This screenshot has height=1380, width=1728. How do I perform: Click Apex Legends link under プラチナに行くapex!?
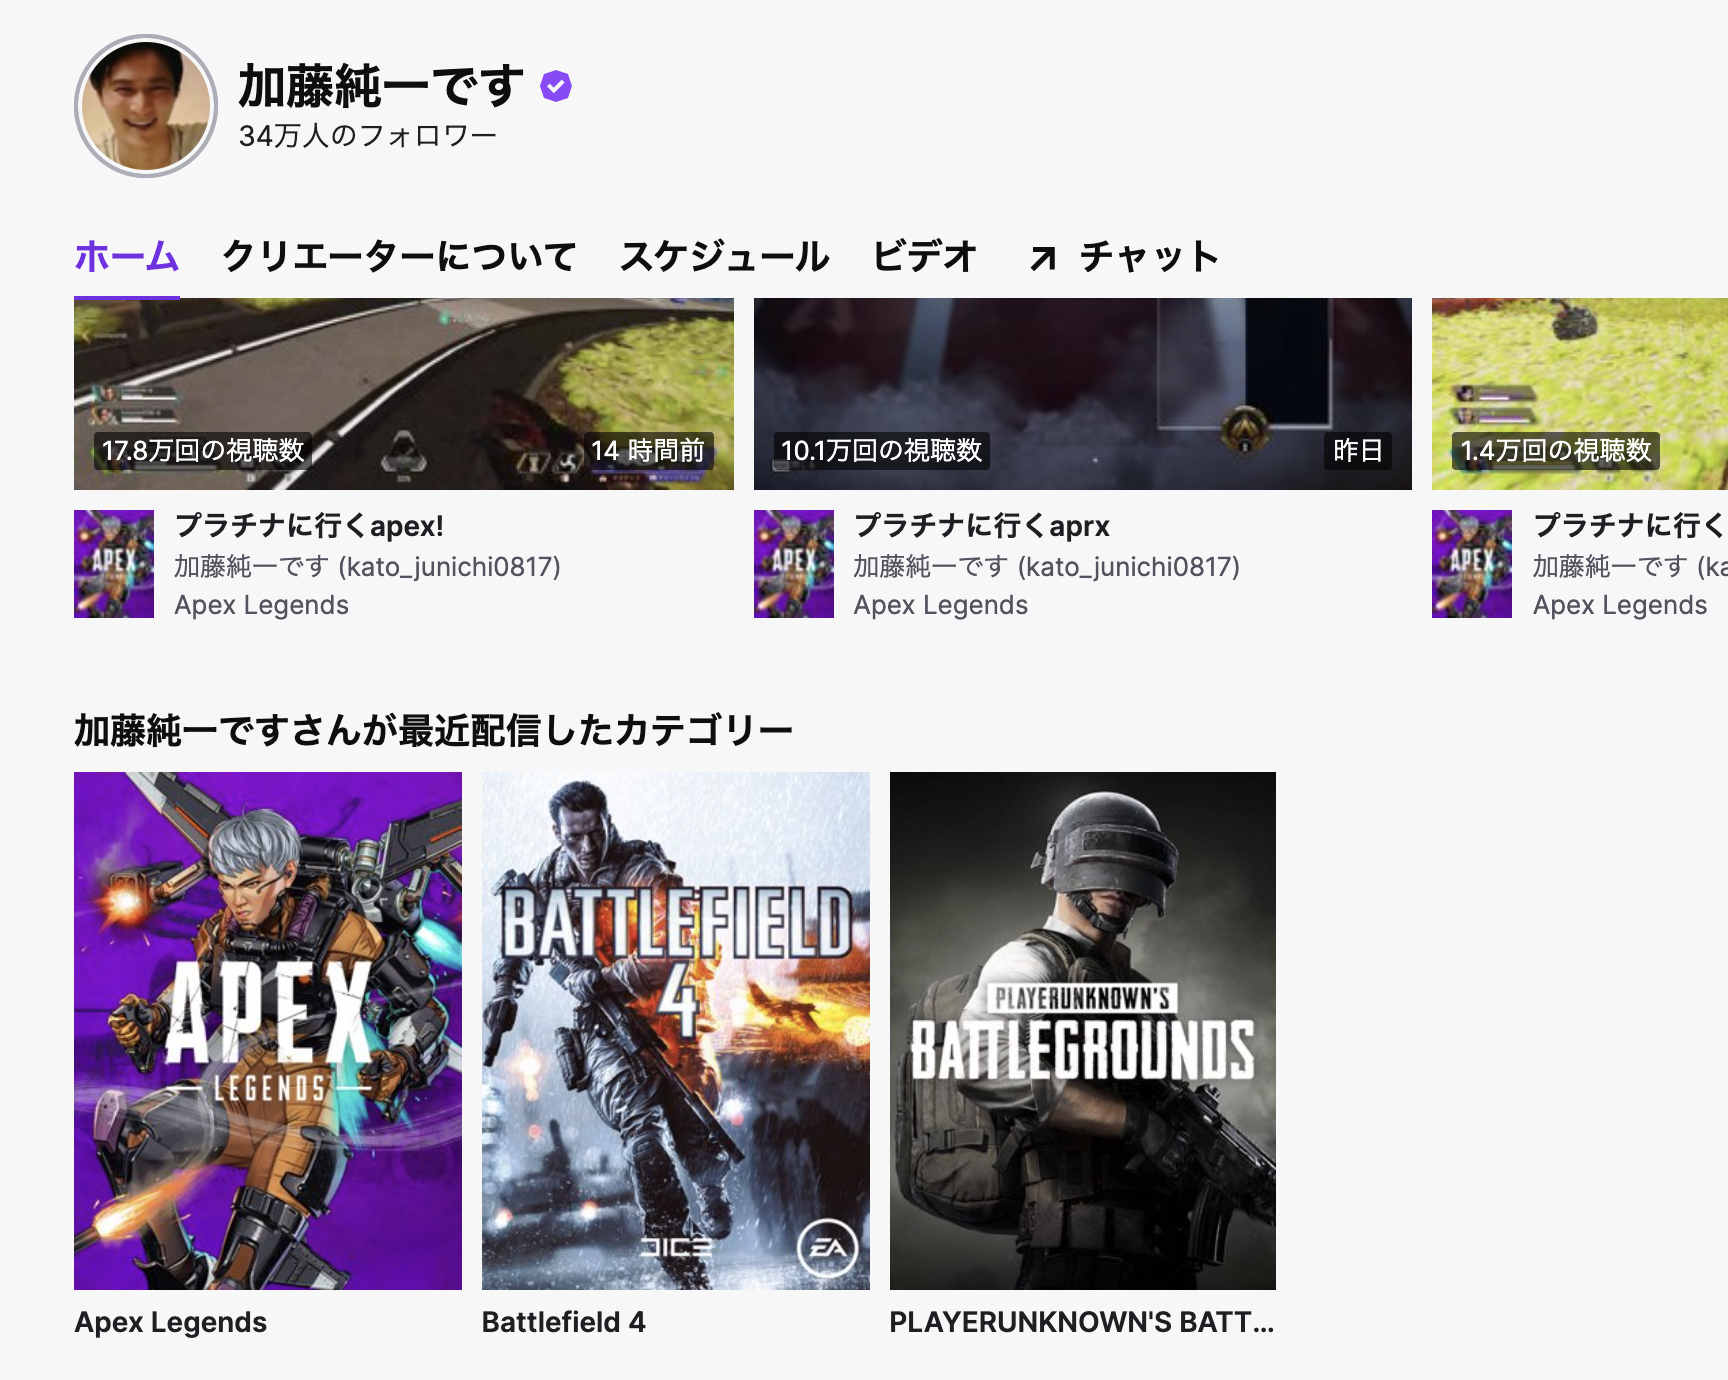pyautogui.click(x=261, y=605)
